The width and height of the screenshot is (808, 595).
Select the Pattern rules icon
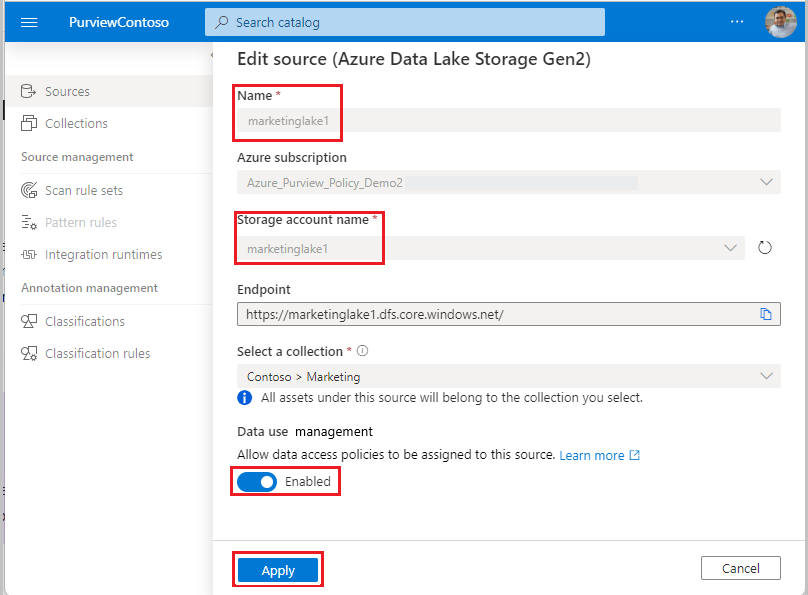tap(30, 222)
